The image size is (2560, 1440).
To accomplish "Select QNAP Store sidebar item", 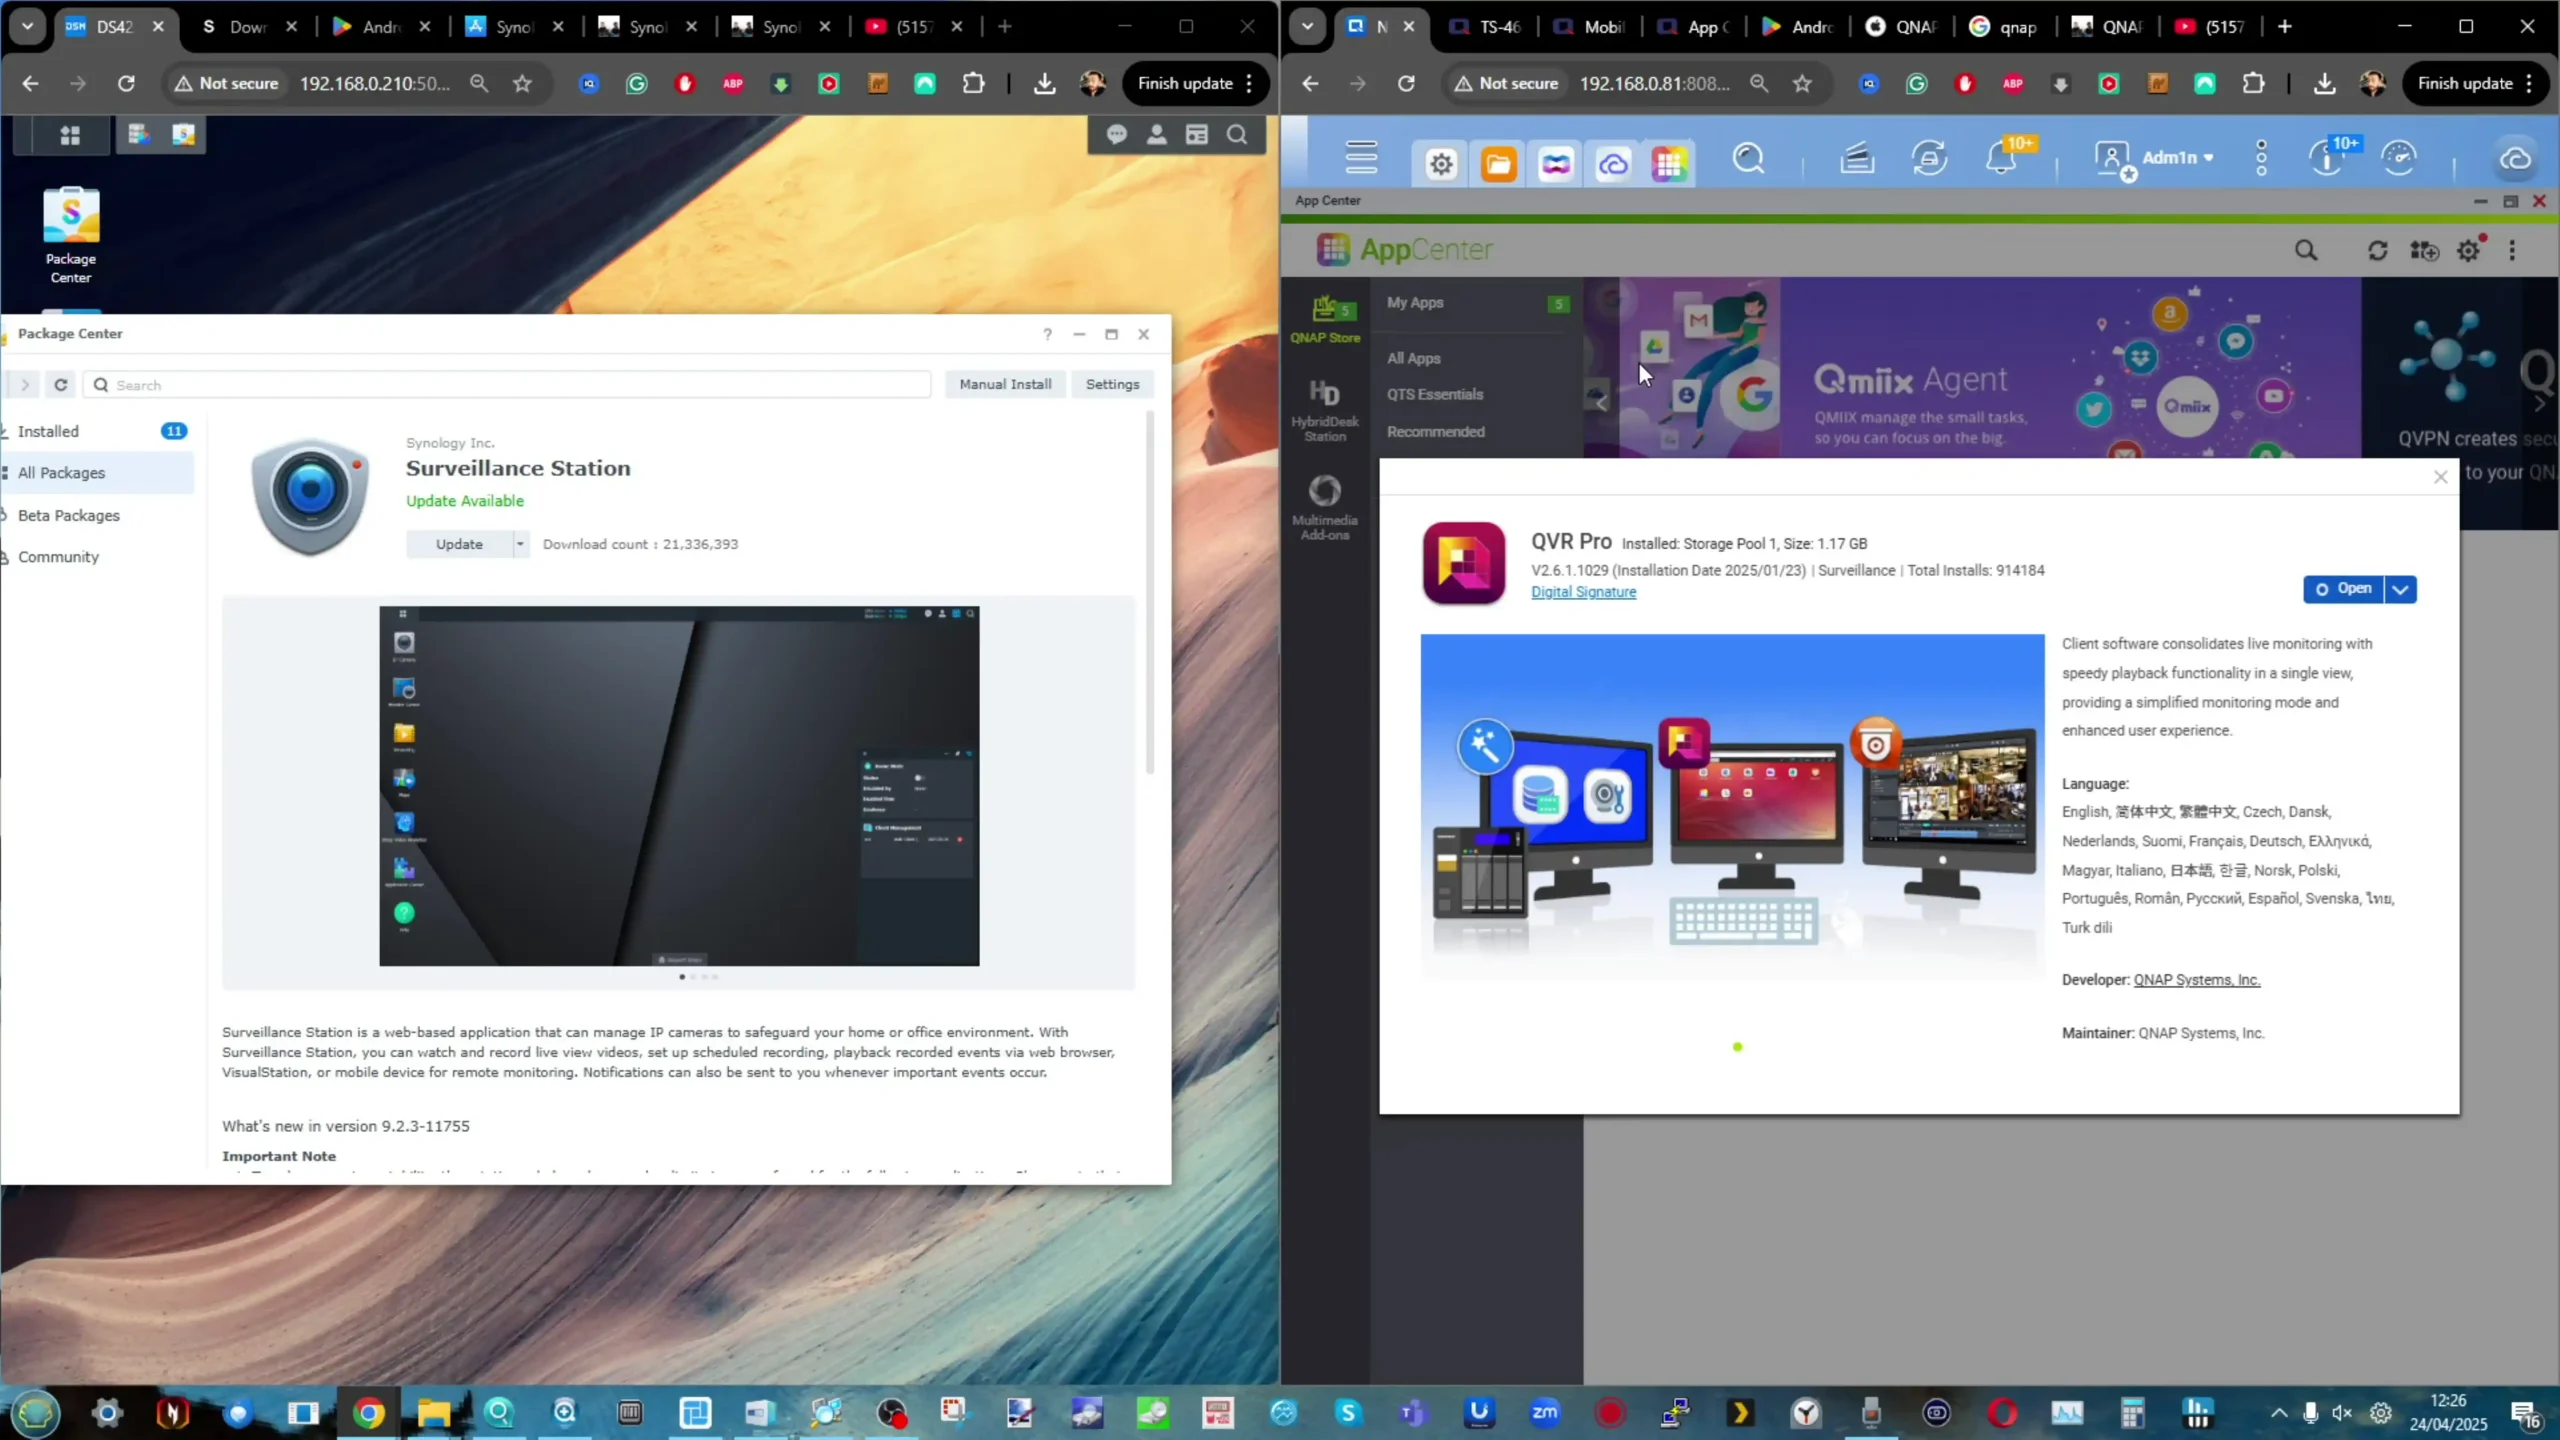I will coord(1325,319).
